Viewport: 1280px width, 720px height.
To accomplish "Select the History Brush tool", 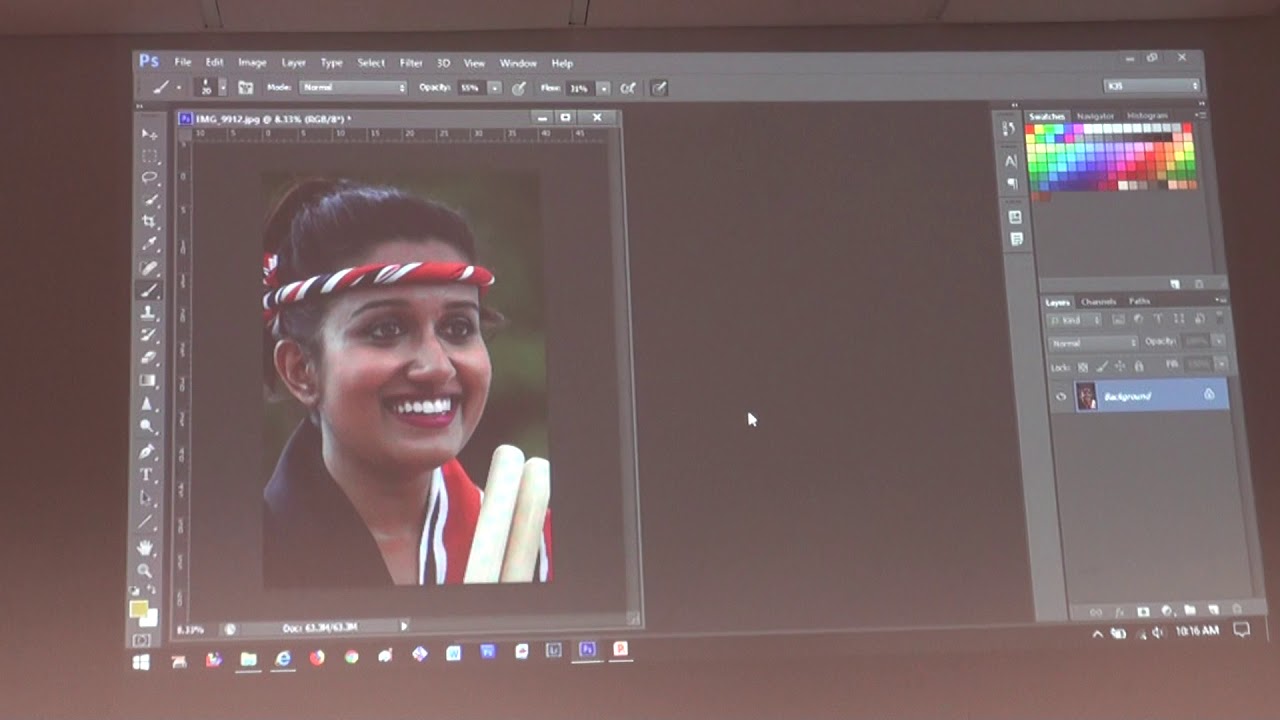I will click(x=149, y=335).
